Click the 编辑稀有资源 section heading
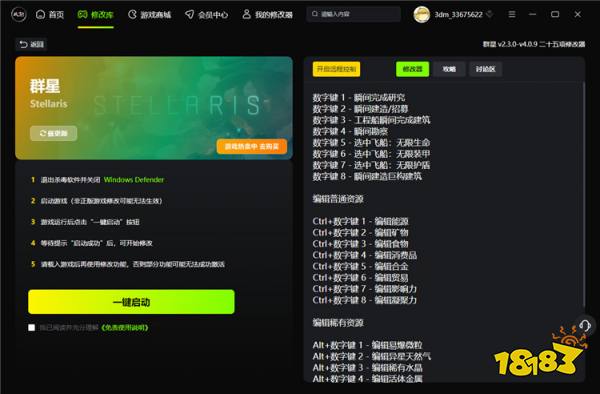The height and width of the screenshot is (394, 600). [338, 323]
